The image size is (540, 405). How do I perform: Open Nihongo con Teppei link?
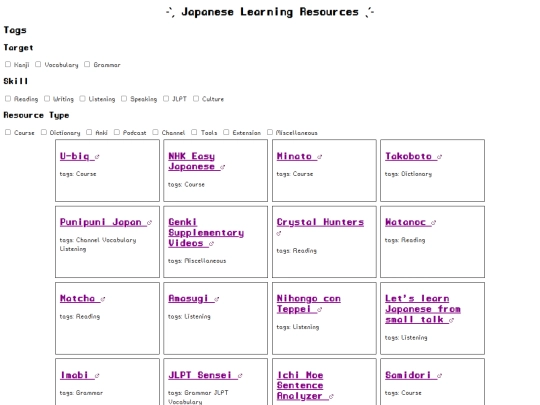click(x=309, y=304)
